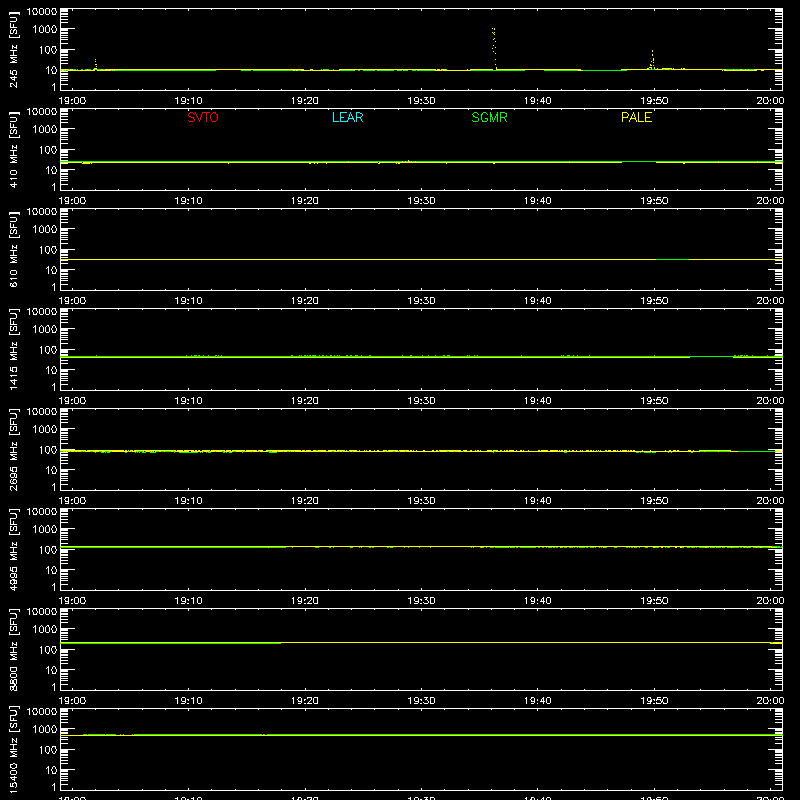Click the 610 MHz [SFU] axis title
Image resolution: width=800 pixels, height=800 pixels.
(x=13, y=249)
